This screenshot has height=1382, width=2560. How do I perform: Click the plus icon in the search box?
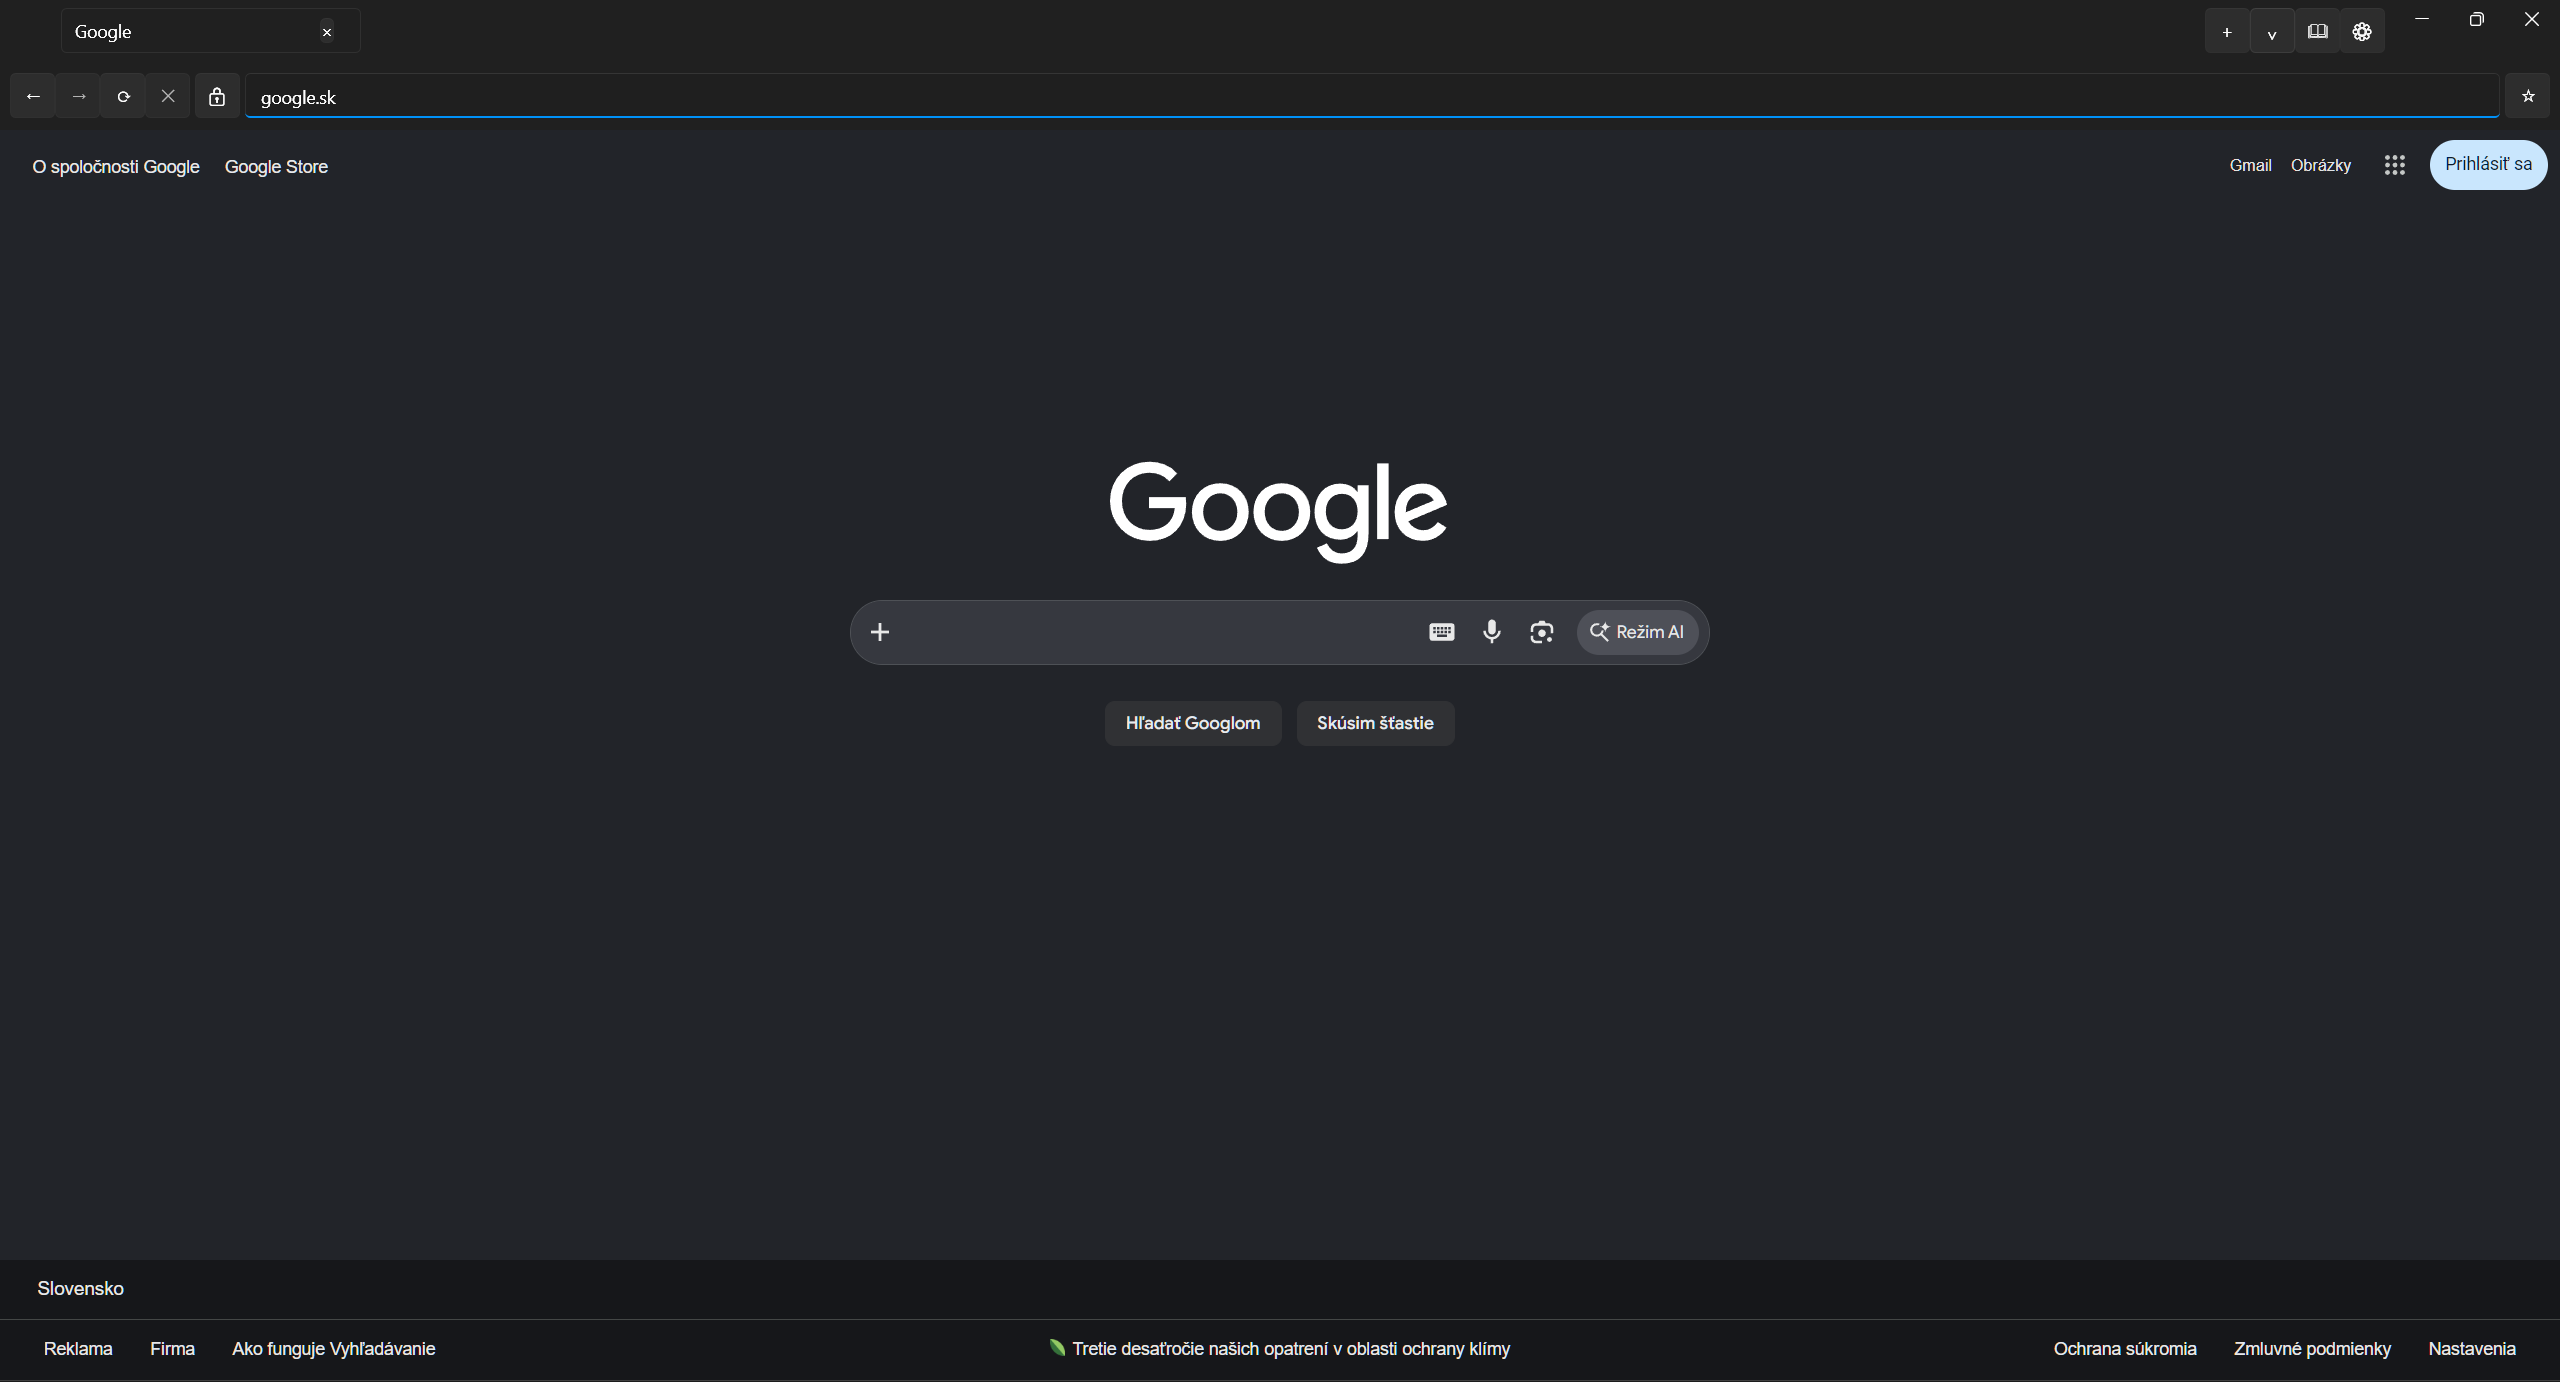880,632
